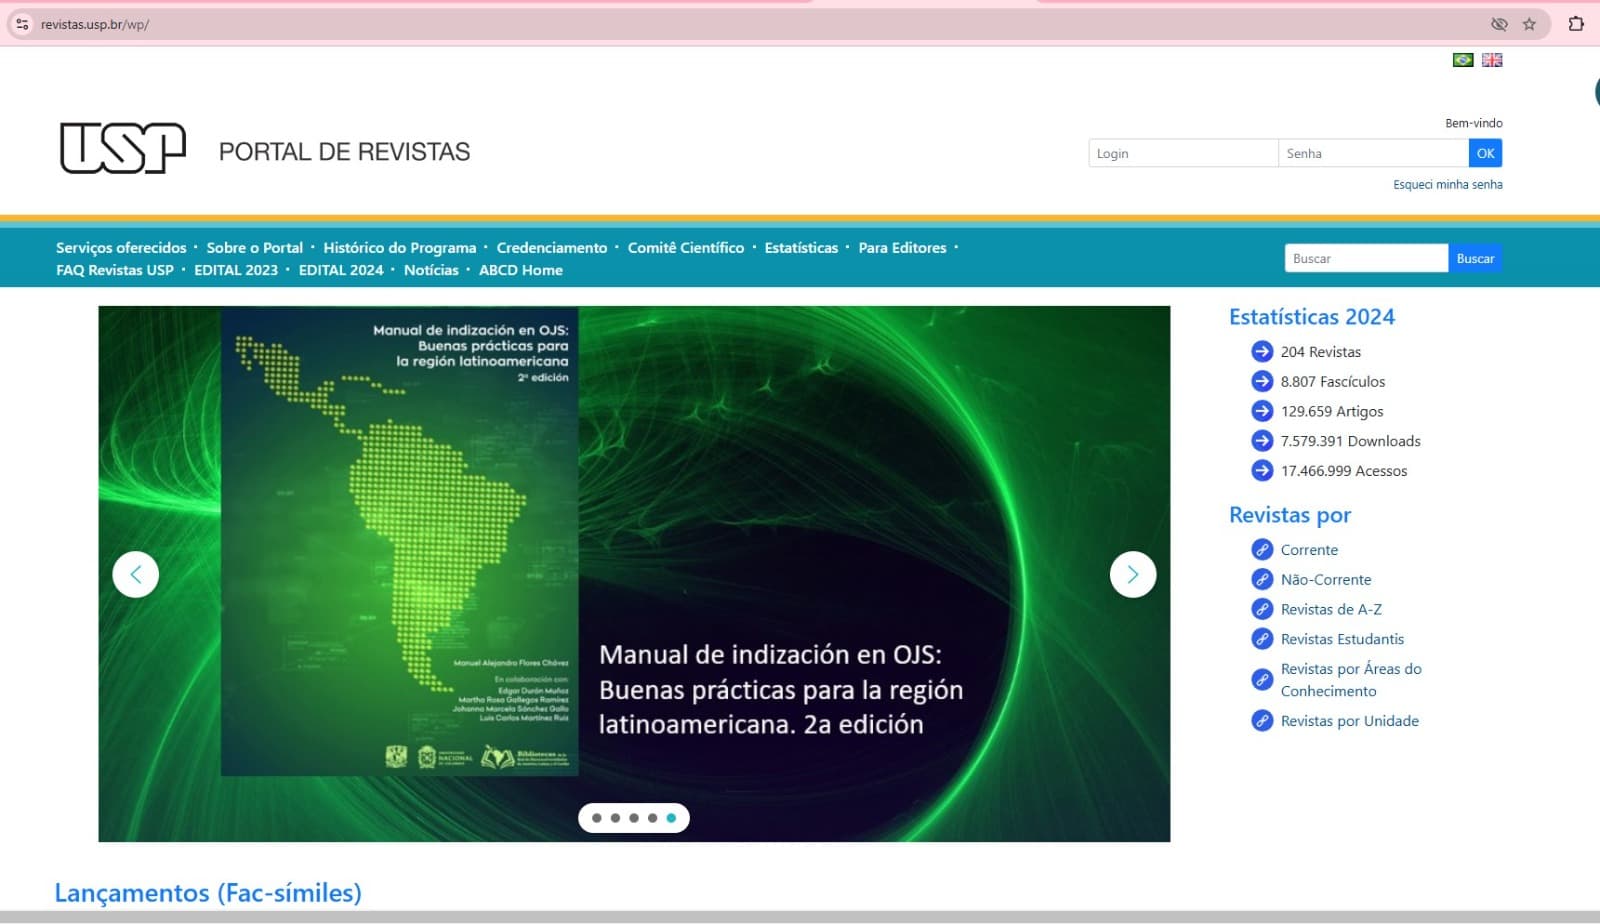Select the second carousel dot

tap(615, 818)
